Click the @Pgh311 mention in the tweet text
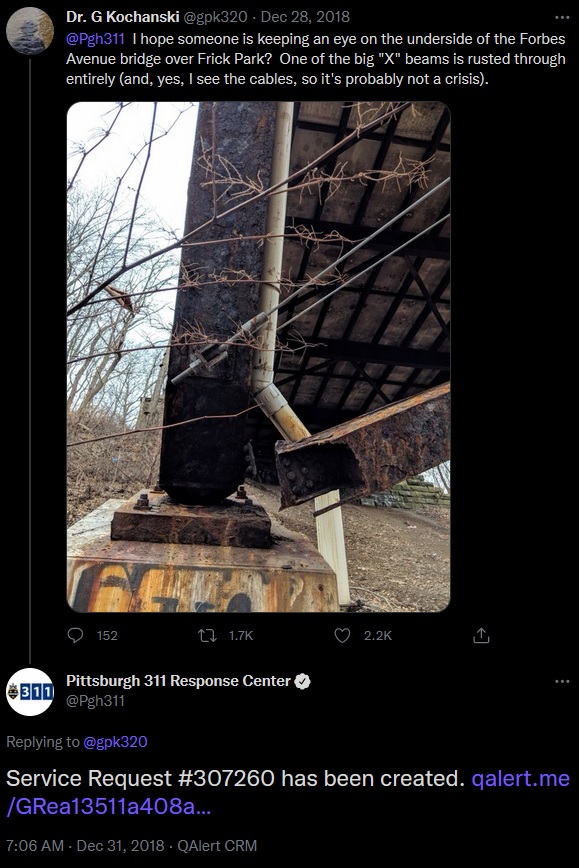 coord(95,39)
